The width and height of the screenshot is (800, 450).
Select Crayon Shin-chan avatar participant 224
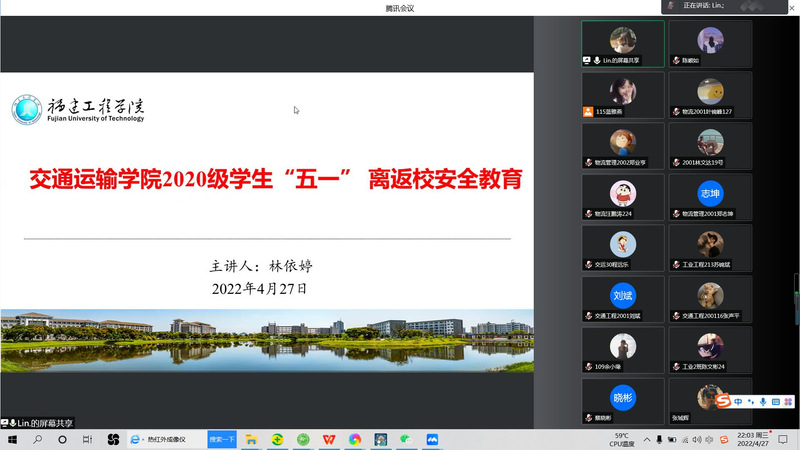622,193
